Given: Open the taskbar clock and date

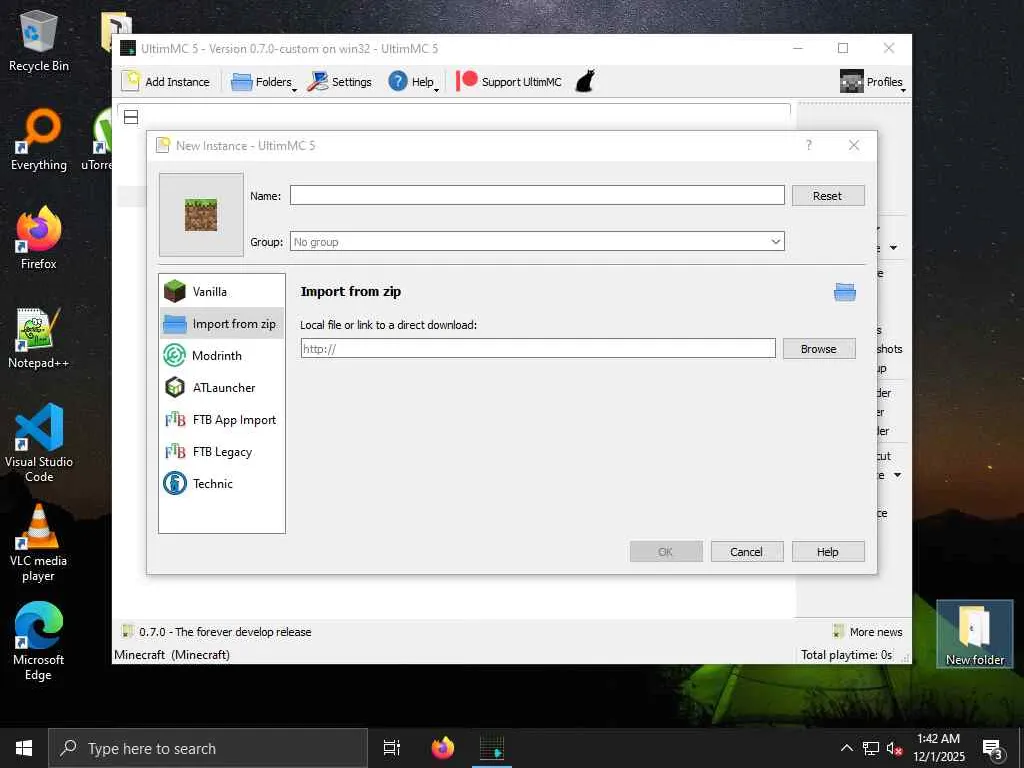Looking at the screenshot, I should tap(938, 748).
